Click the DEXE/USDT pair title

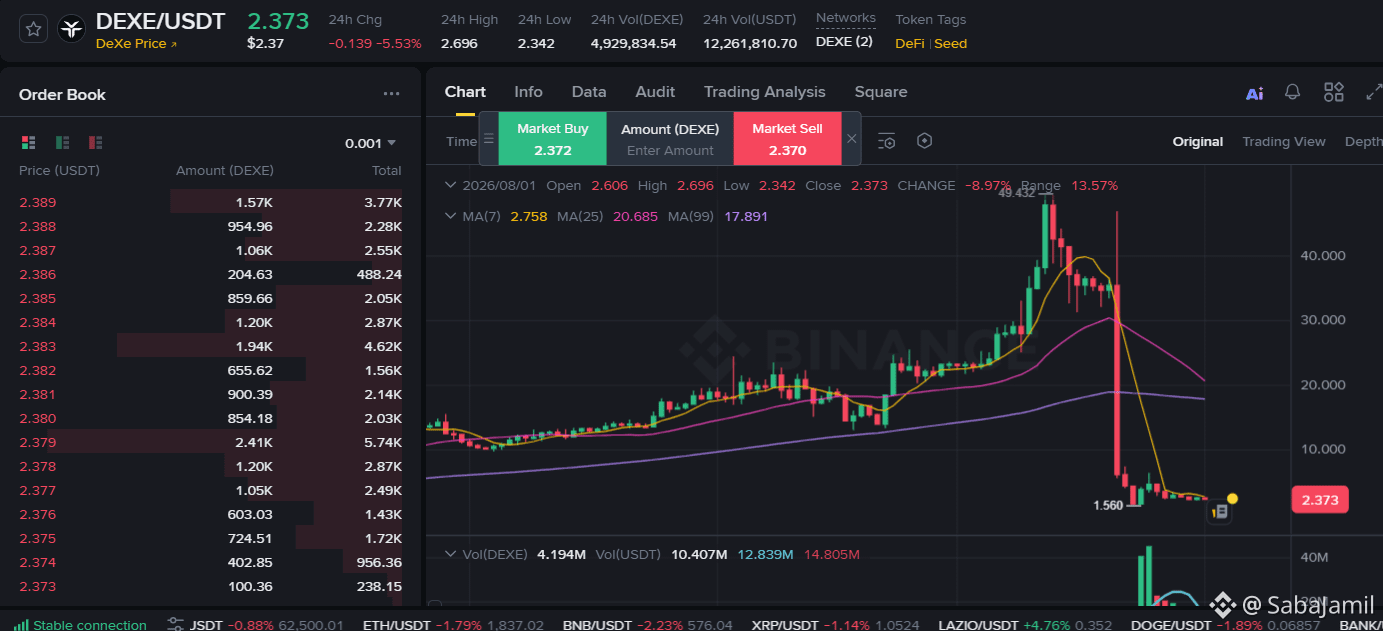pos(160,21)
